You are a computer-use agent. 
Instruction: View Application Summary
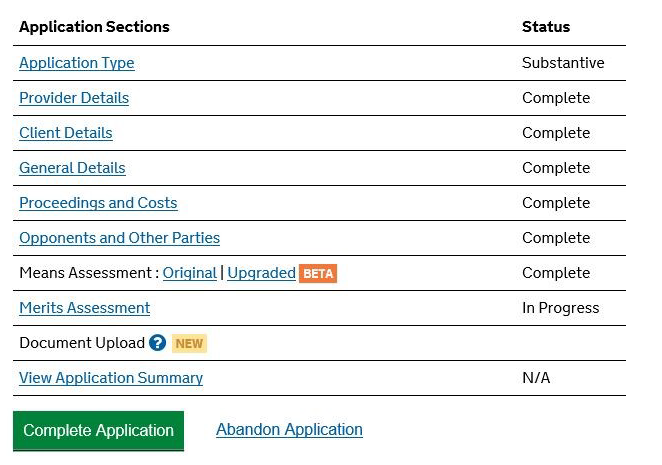pos(111,378)
